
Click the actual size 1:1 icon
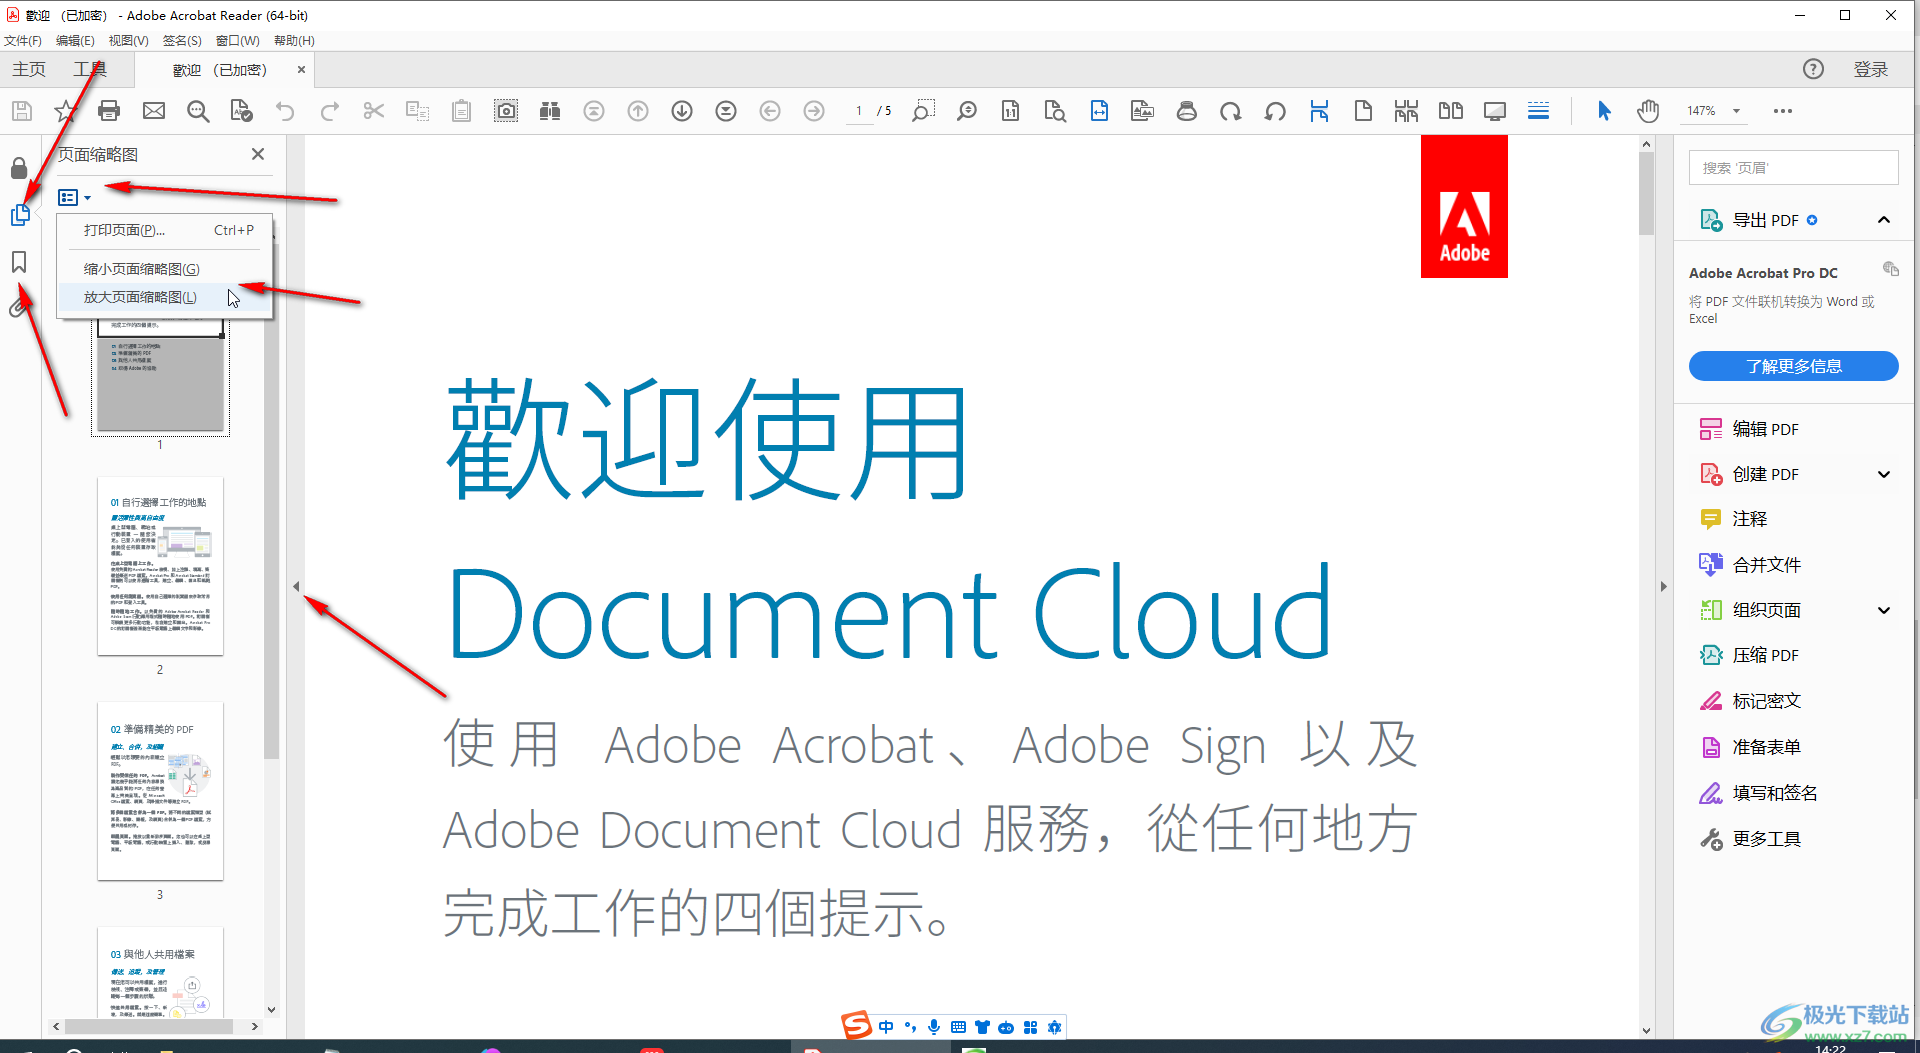[1011, 111]
